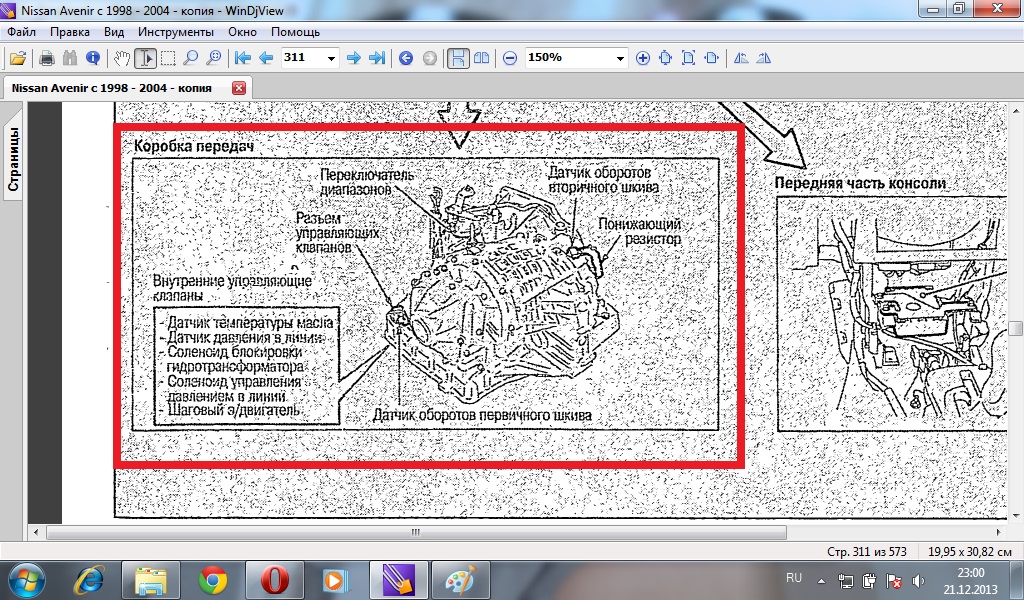Toggle continuous page layout mode
The height and width of the screenshot is (600, 1024).
[457, 58]
